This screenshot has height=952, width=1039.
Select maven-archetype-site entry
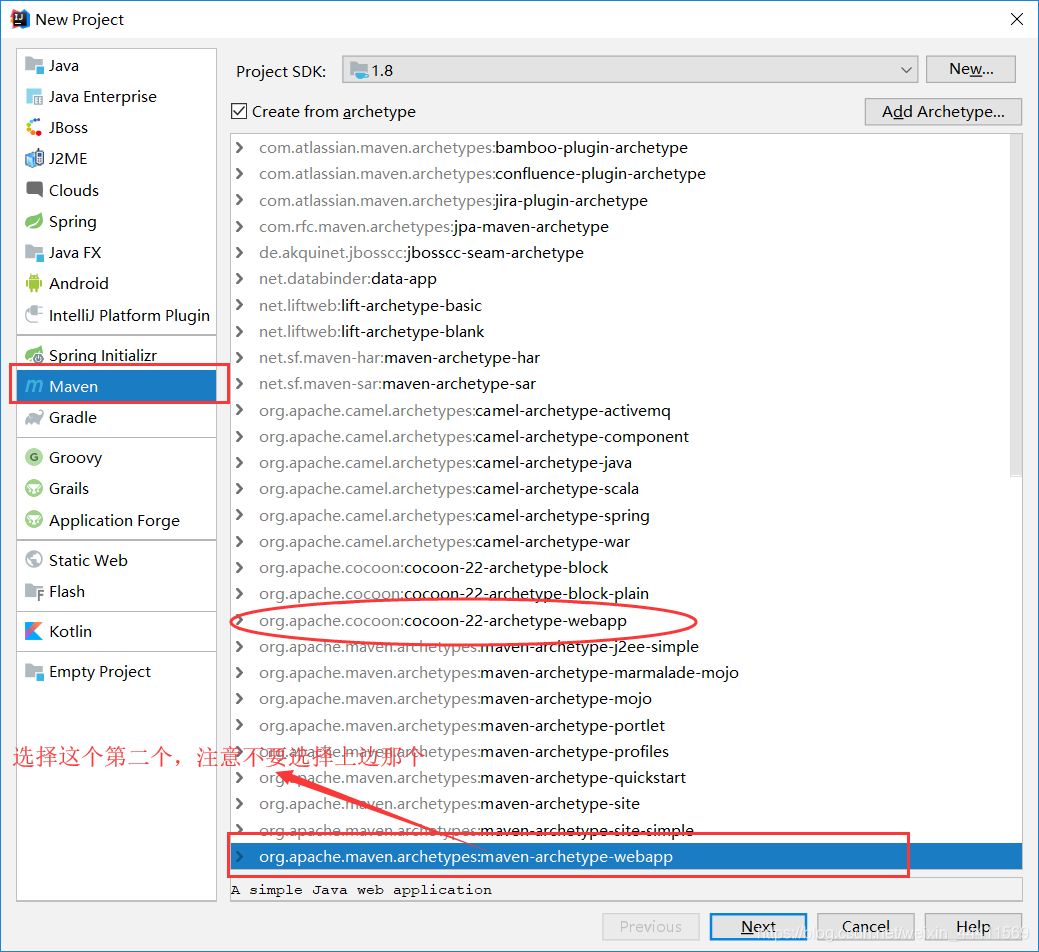tap(449, 804)
